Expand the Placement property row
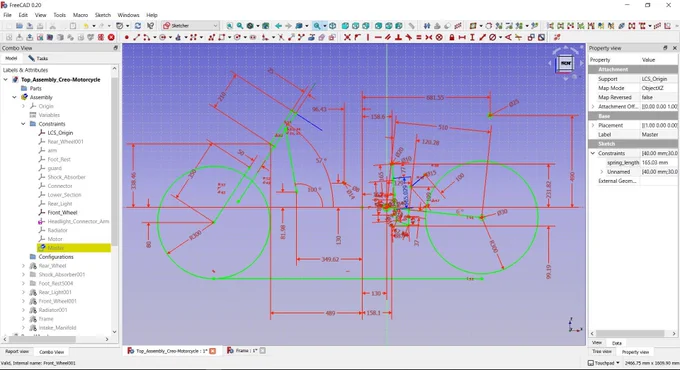Viewport: 680px width, 370px height. tap(593, 125)
